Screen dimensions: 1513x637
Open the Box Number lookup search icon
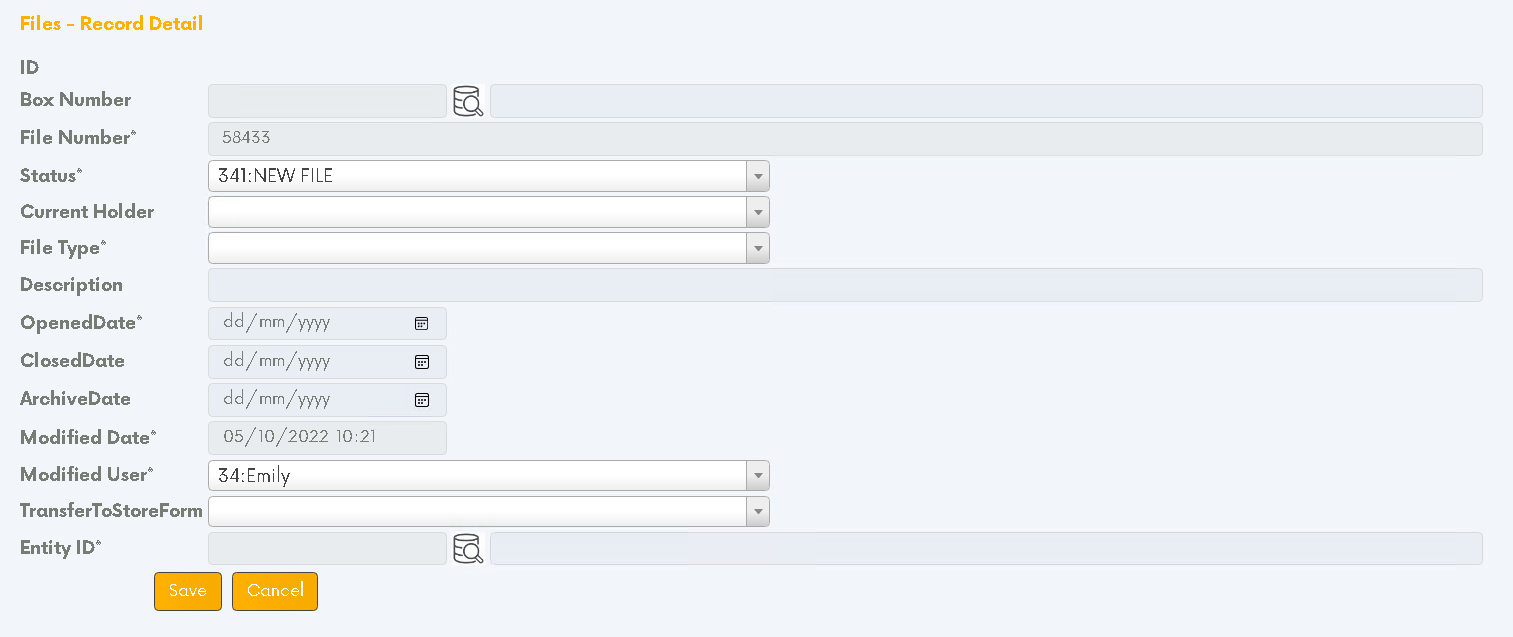(x=468, y=101)
